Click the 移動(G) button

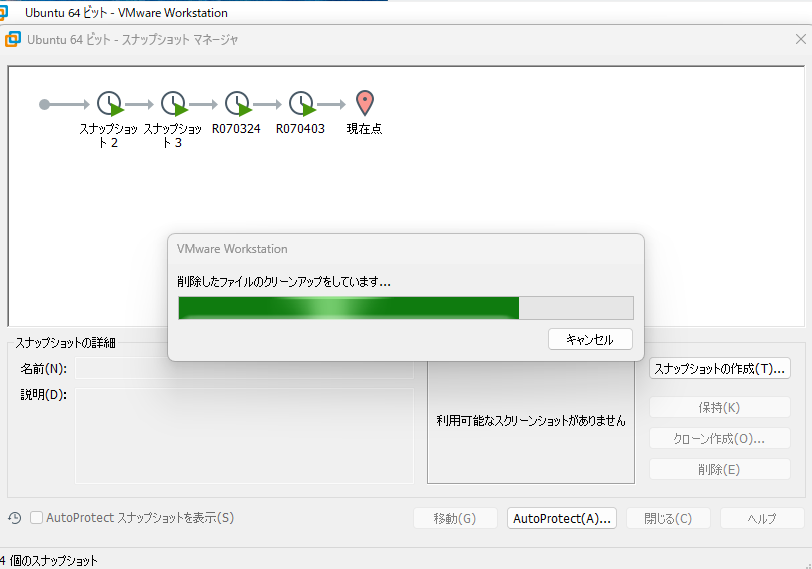pyautogui.click(x=455, y=518)
